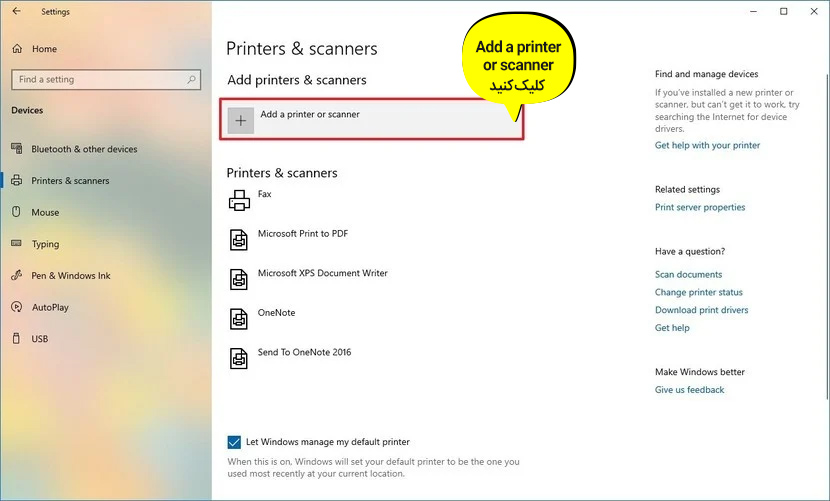Click the back arrow in Settings
The image size is (830, 501).
point(16,11)
